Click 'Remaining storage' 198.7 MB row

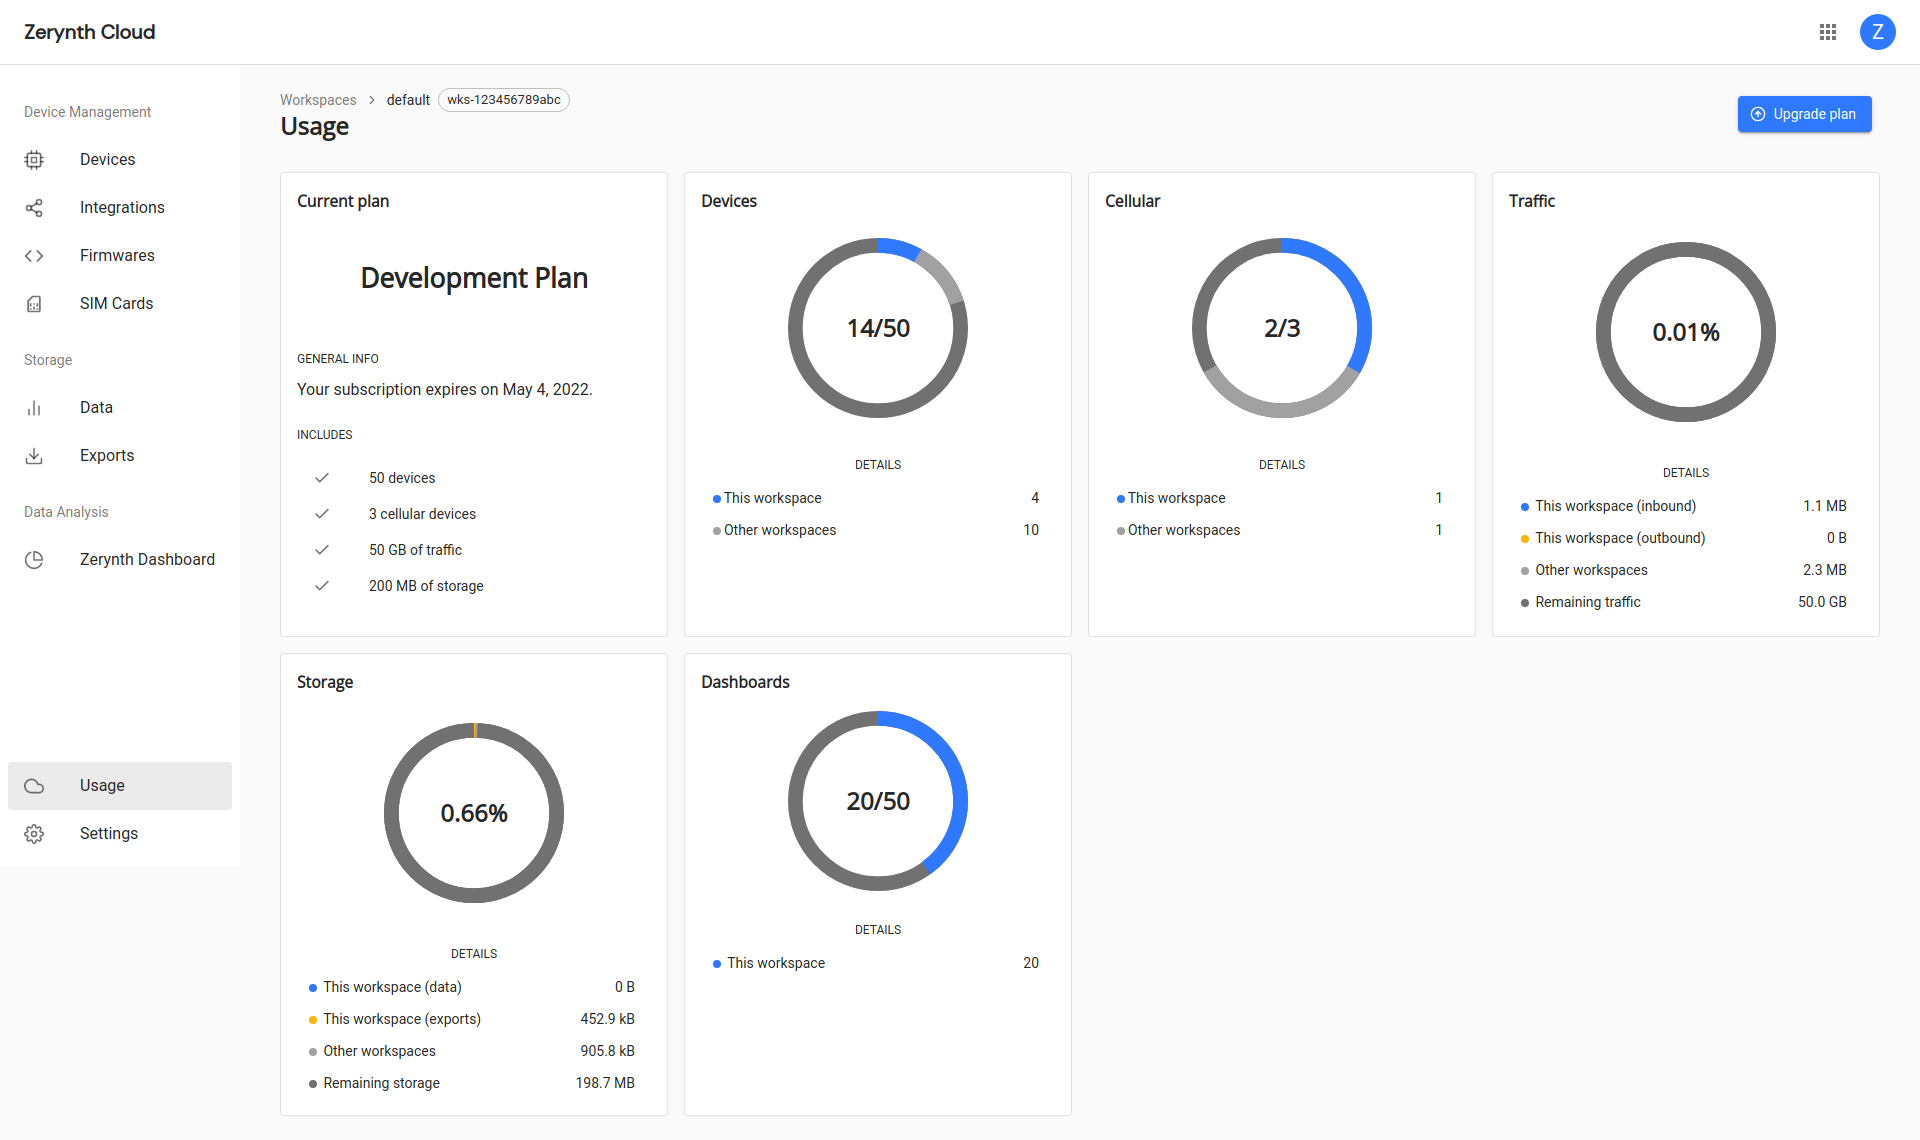click(472, 1083)
